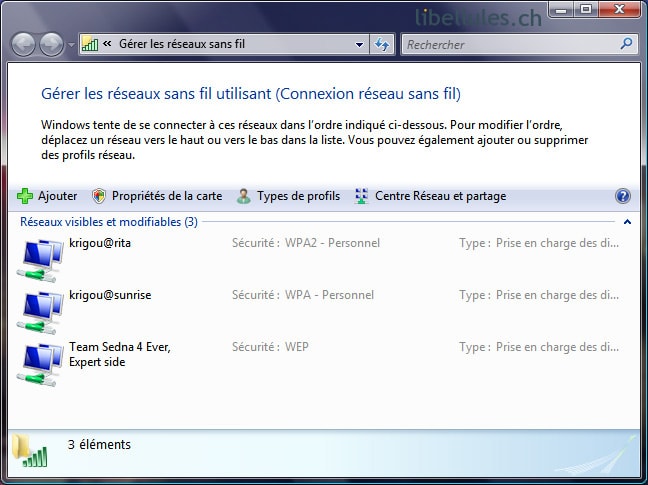The height and width of the screenshot is (485, 648).
Task: Click the Types de profils user icon
Action: click(243, 196)
